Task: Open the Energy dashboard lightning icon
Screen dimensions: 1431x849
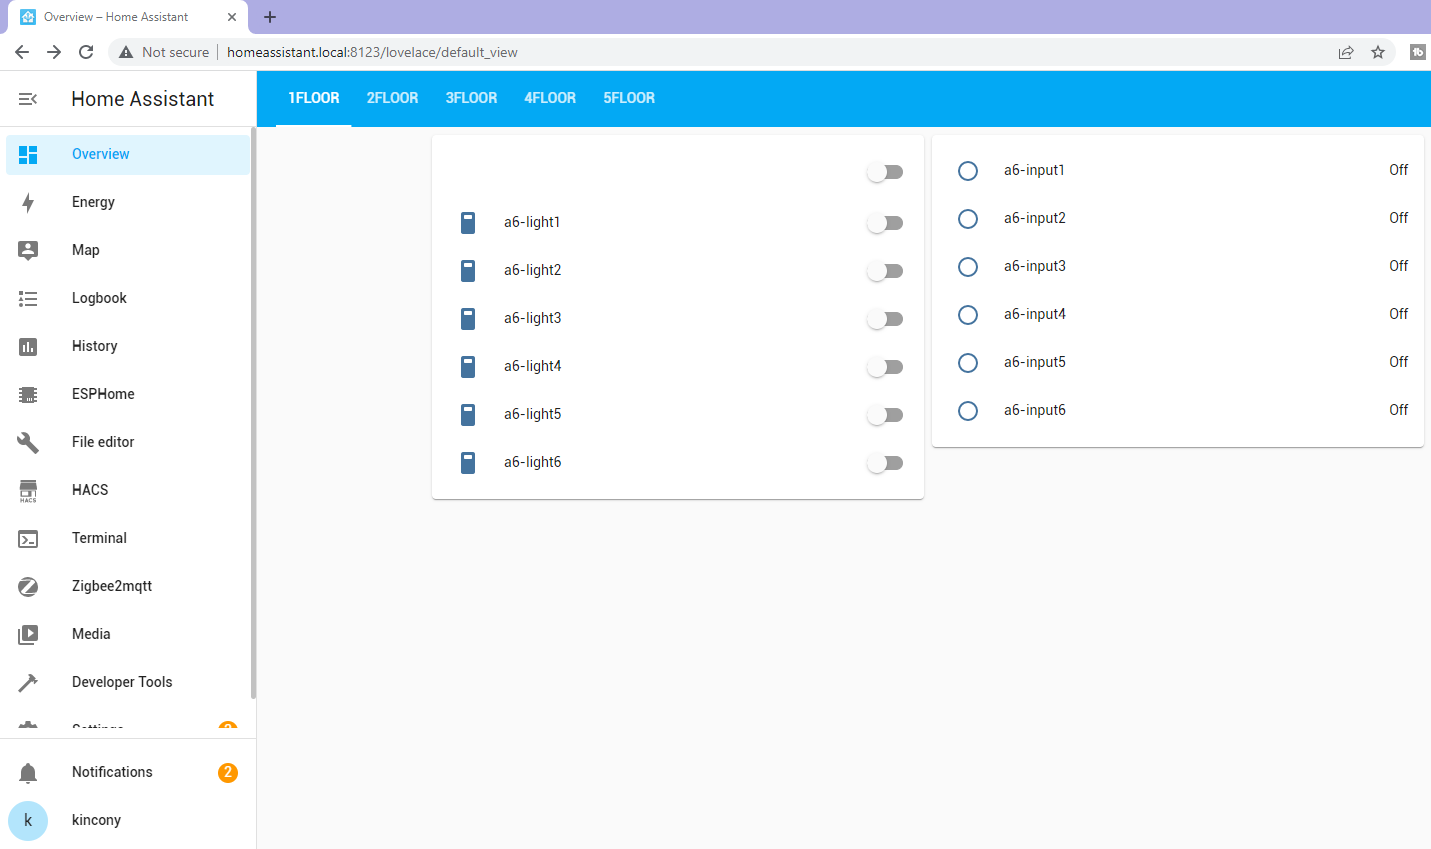Action: coord(28,202)
